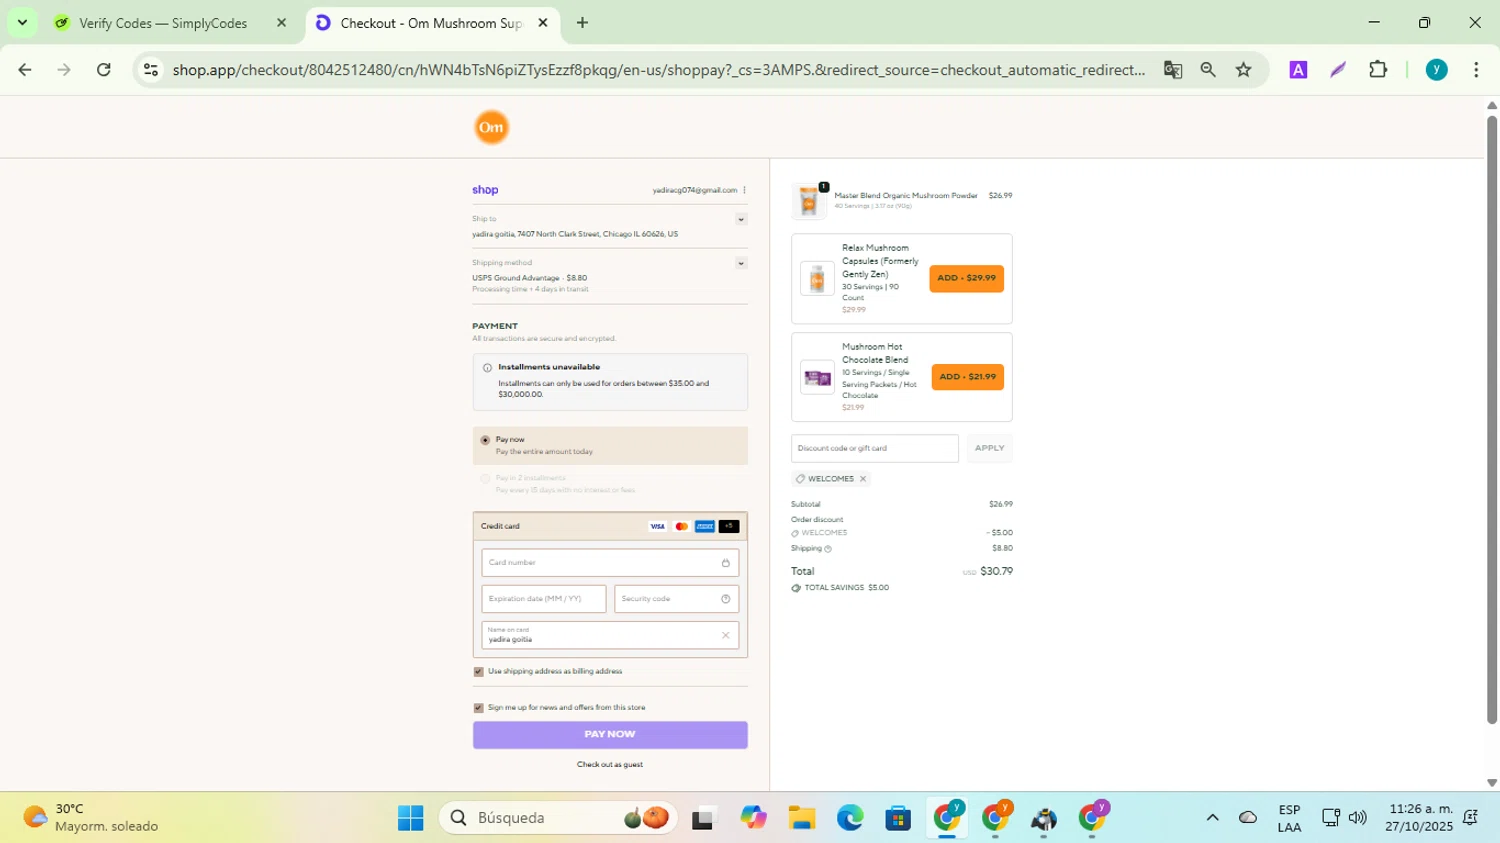
Task: Show hidden system tray icons
Action: coord(1212,818)
